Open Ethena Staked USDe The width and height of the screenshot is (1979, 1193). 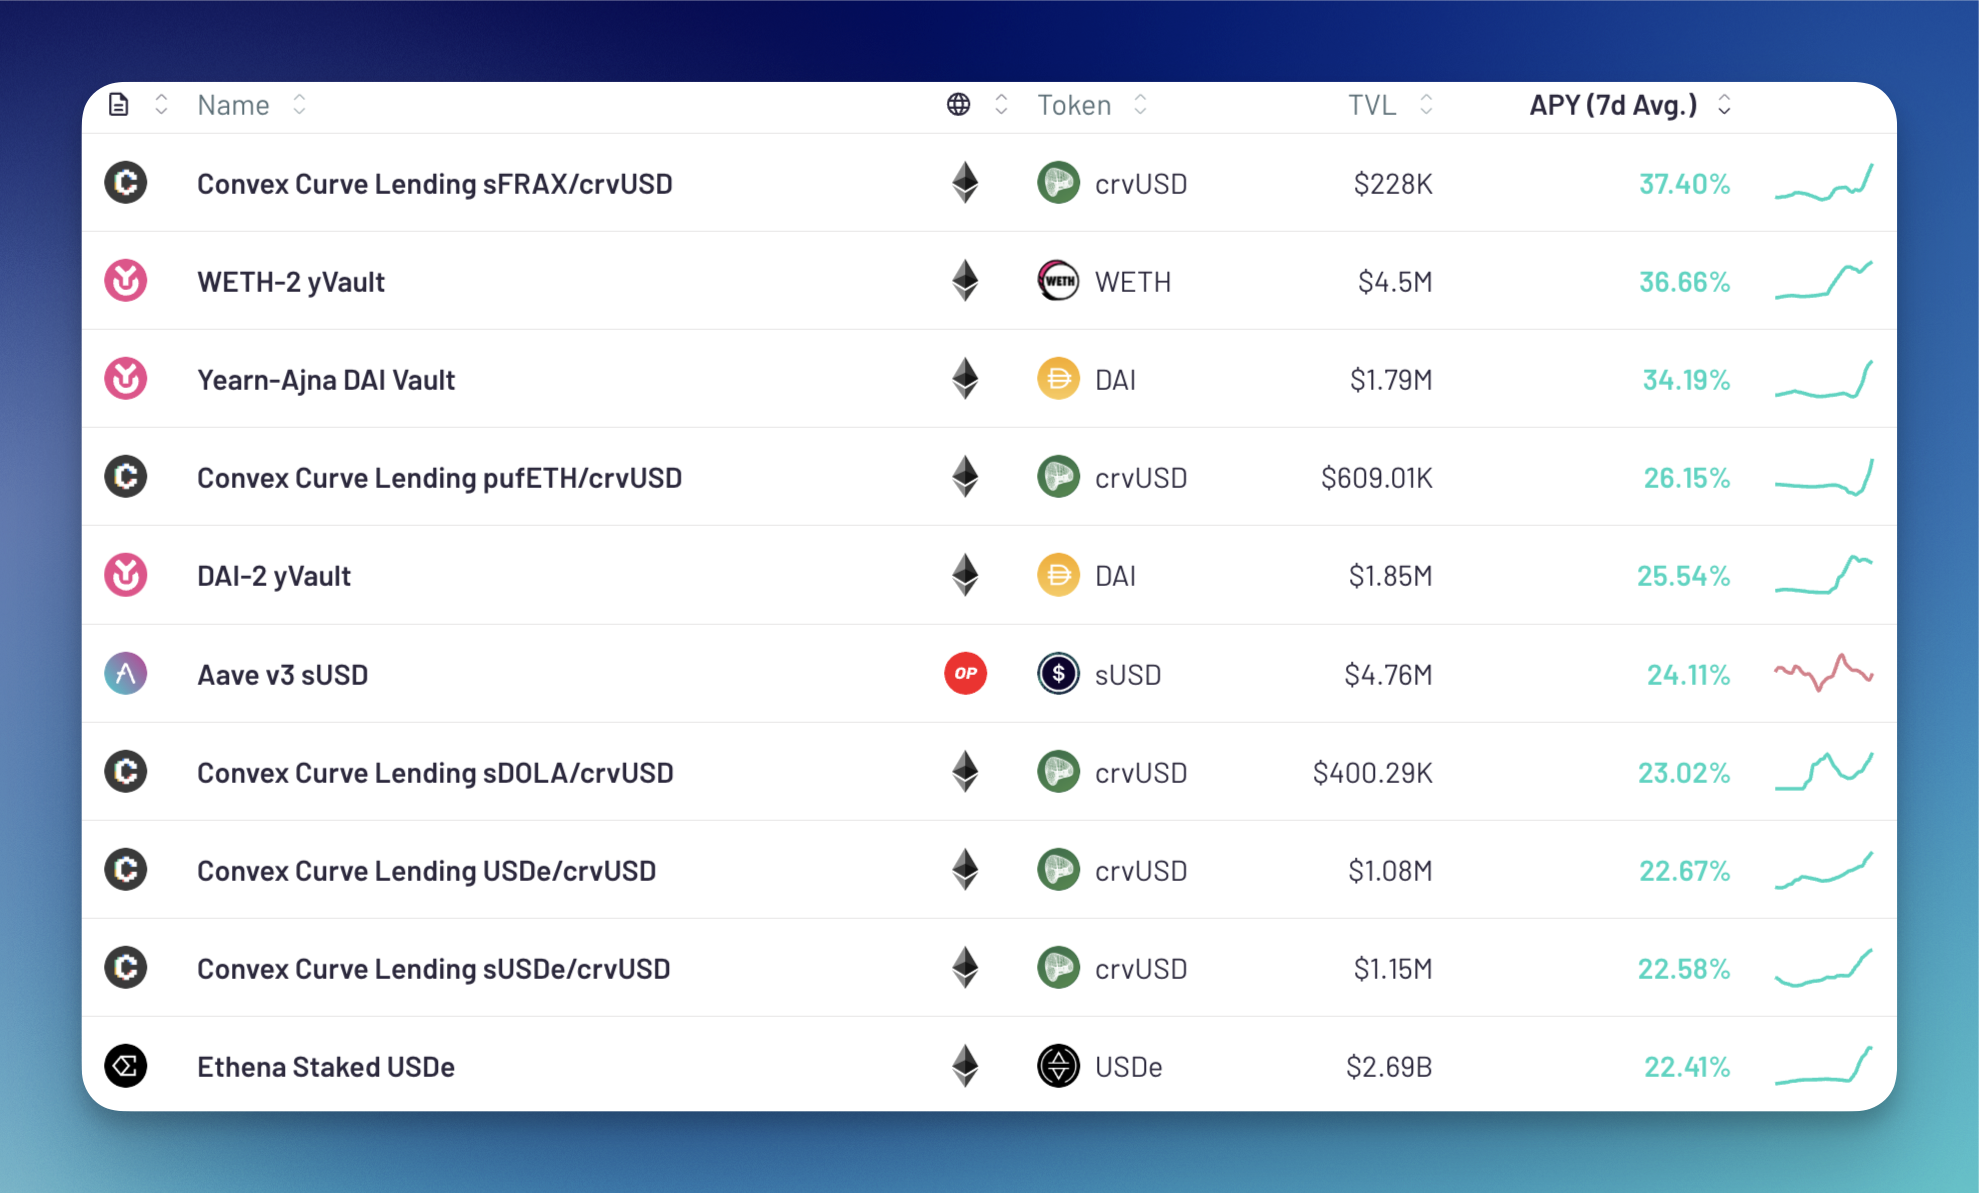[326, 1067]
